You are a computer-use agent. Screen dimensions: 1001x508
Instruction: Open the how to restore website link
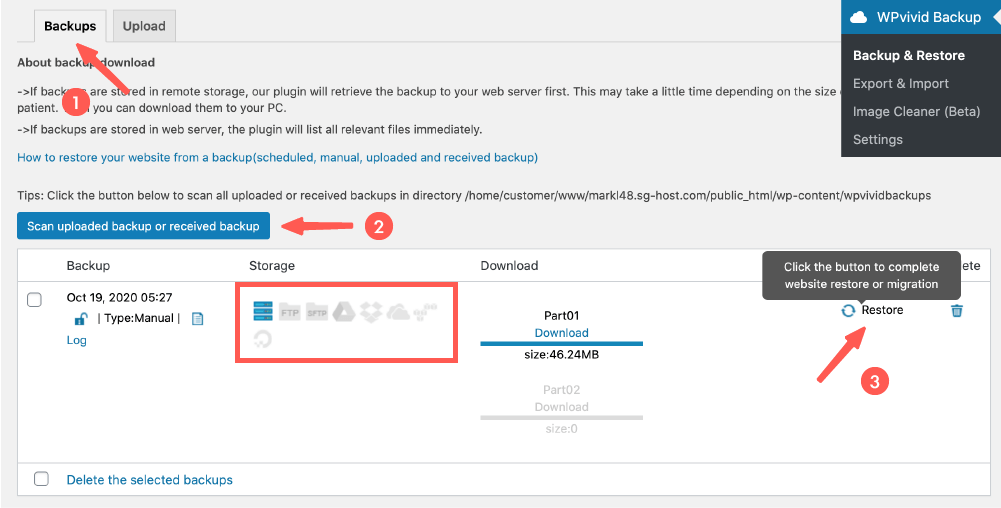tap(278, 157)
